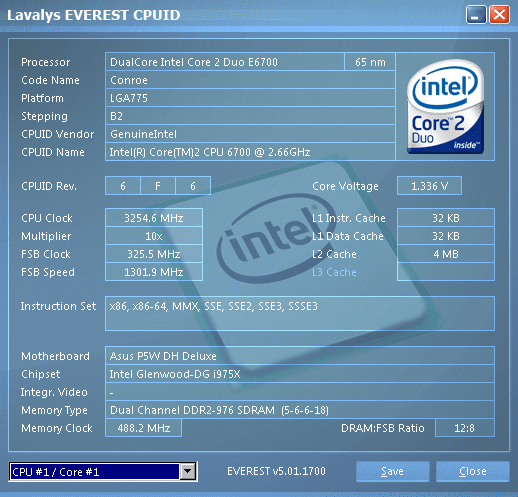Click the Core Voltage label

(345, 186)
